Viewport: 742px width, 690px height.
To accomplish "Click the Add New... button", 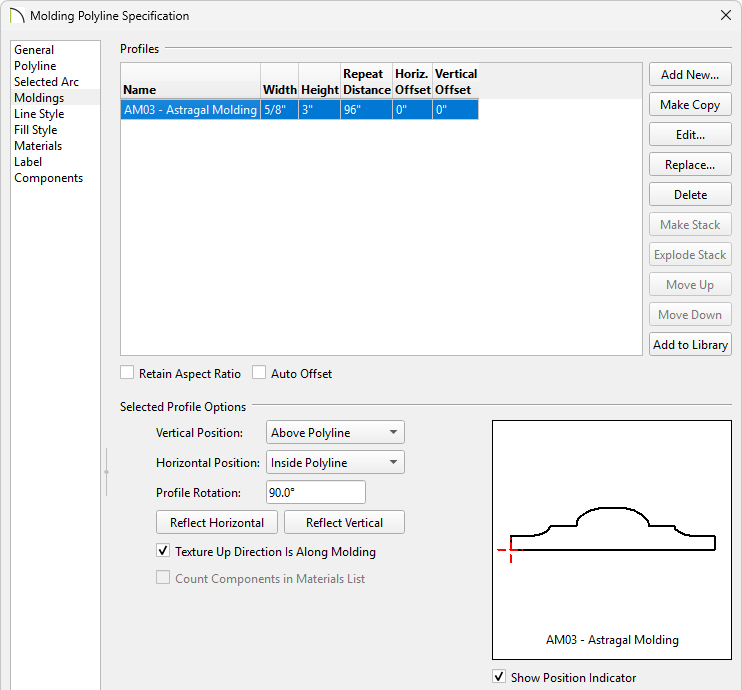I will tap(690, 75).
